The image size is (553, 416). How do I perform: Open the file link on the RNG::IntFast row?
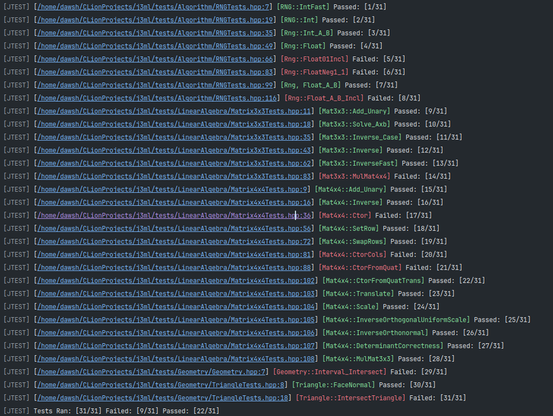pos(153,7)
